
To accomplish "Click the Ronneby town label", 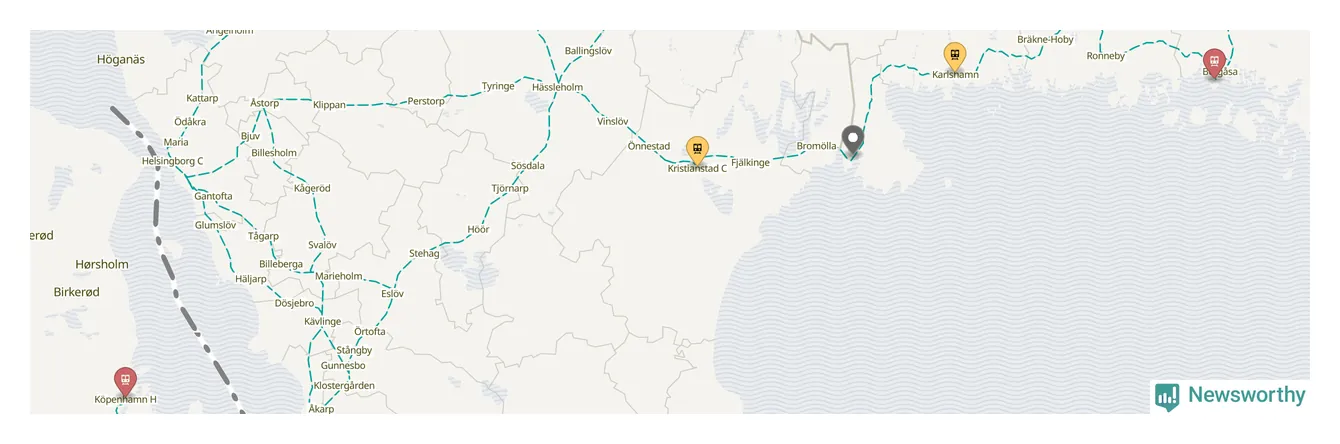I will 1106,56.
